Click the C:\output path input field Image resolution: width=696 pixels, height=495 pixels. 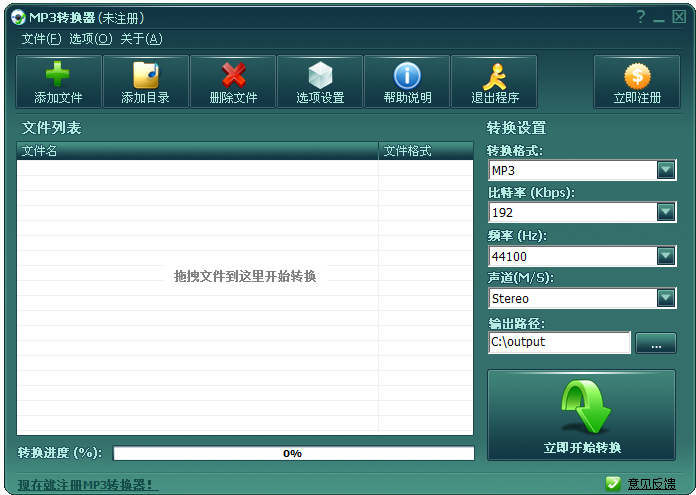click(x=559, y=342)
